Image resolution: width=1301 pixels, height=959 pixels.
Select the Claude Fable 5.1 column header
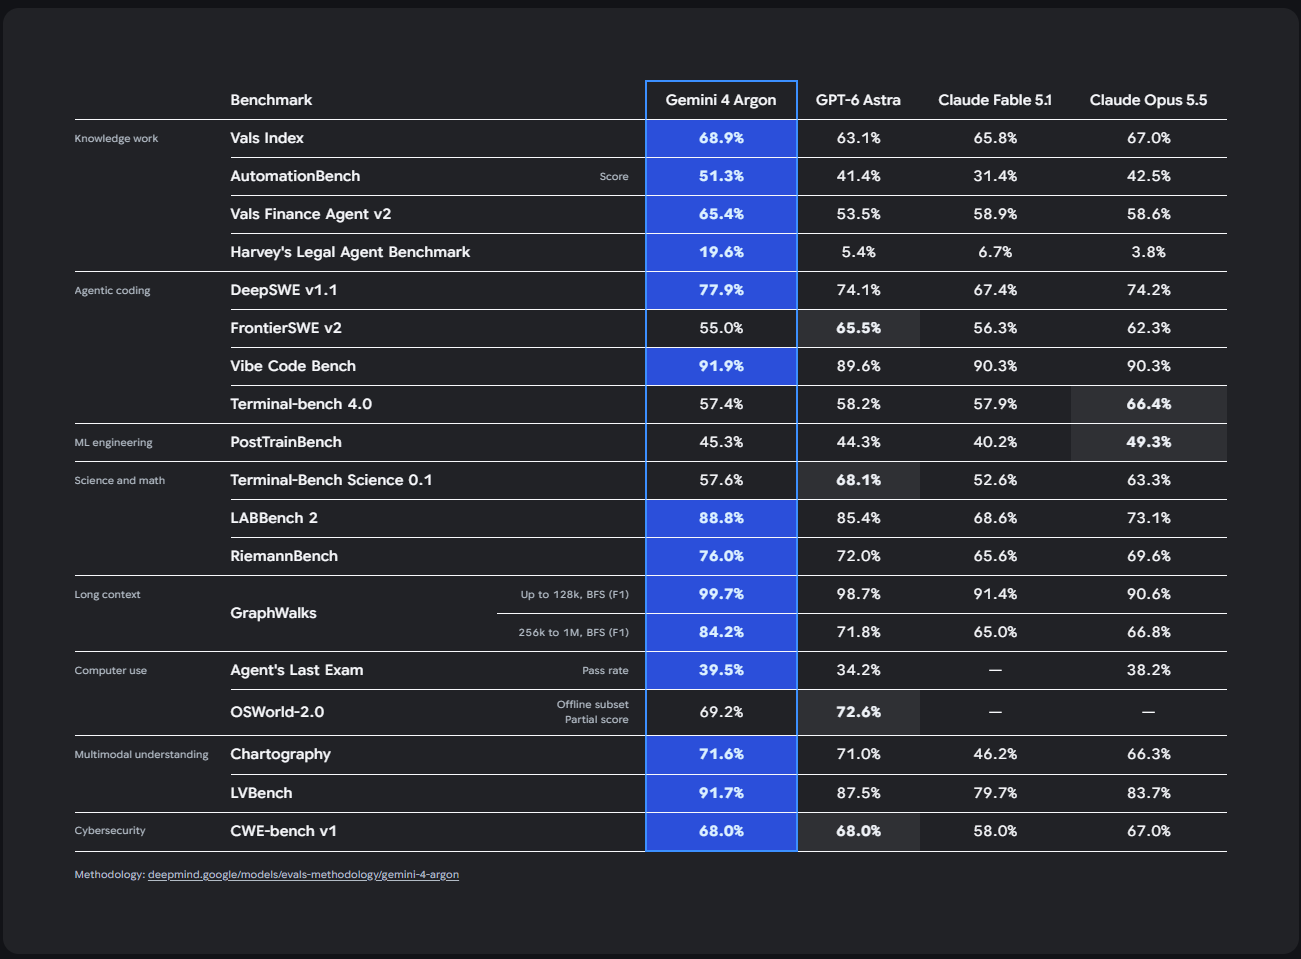point(995,100)
